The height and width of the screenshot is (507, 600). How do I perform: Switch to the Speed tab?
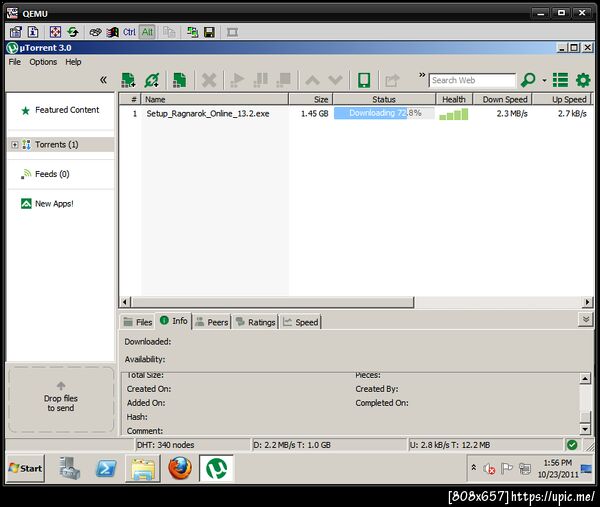click(x=301, y=322)
